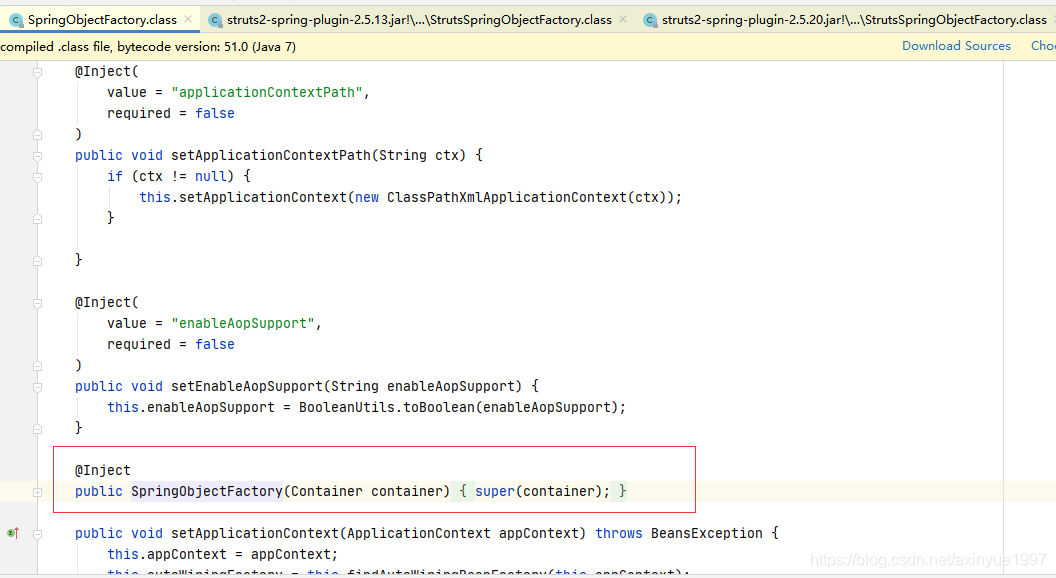Screen dimensions: 1056x578
Task: Click the Download Sources link
Action: click(x=955, y=45)
